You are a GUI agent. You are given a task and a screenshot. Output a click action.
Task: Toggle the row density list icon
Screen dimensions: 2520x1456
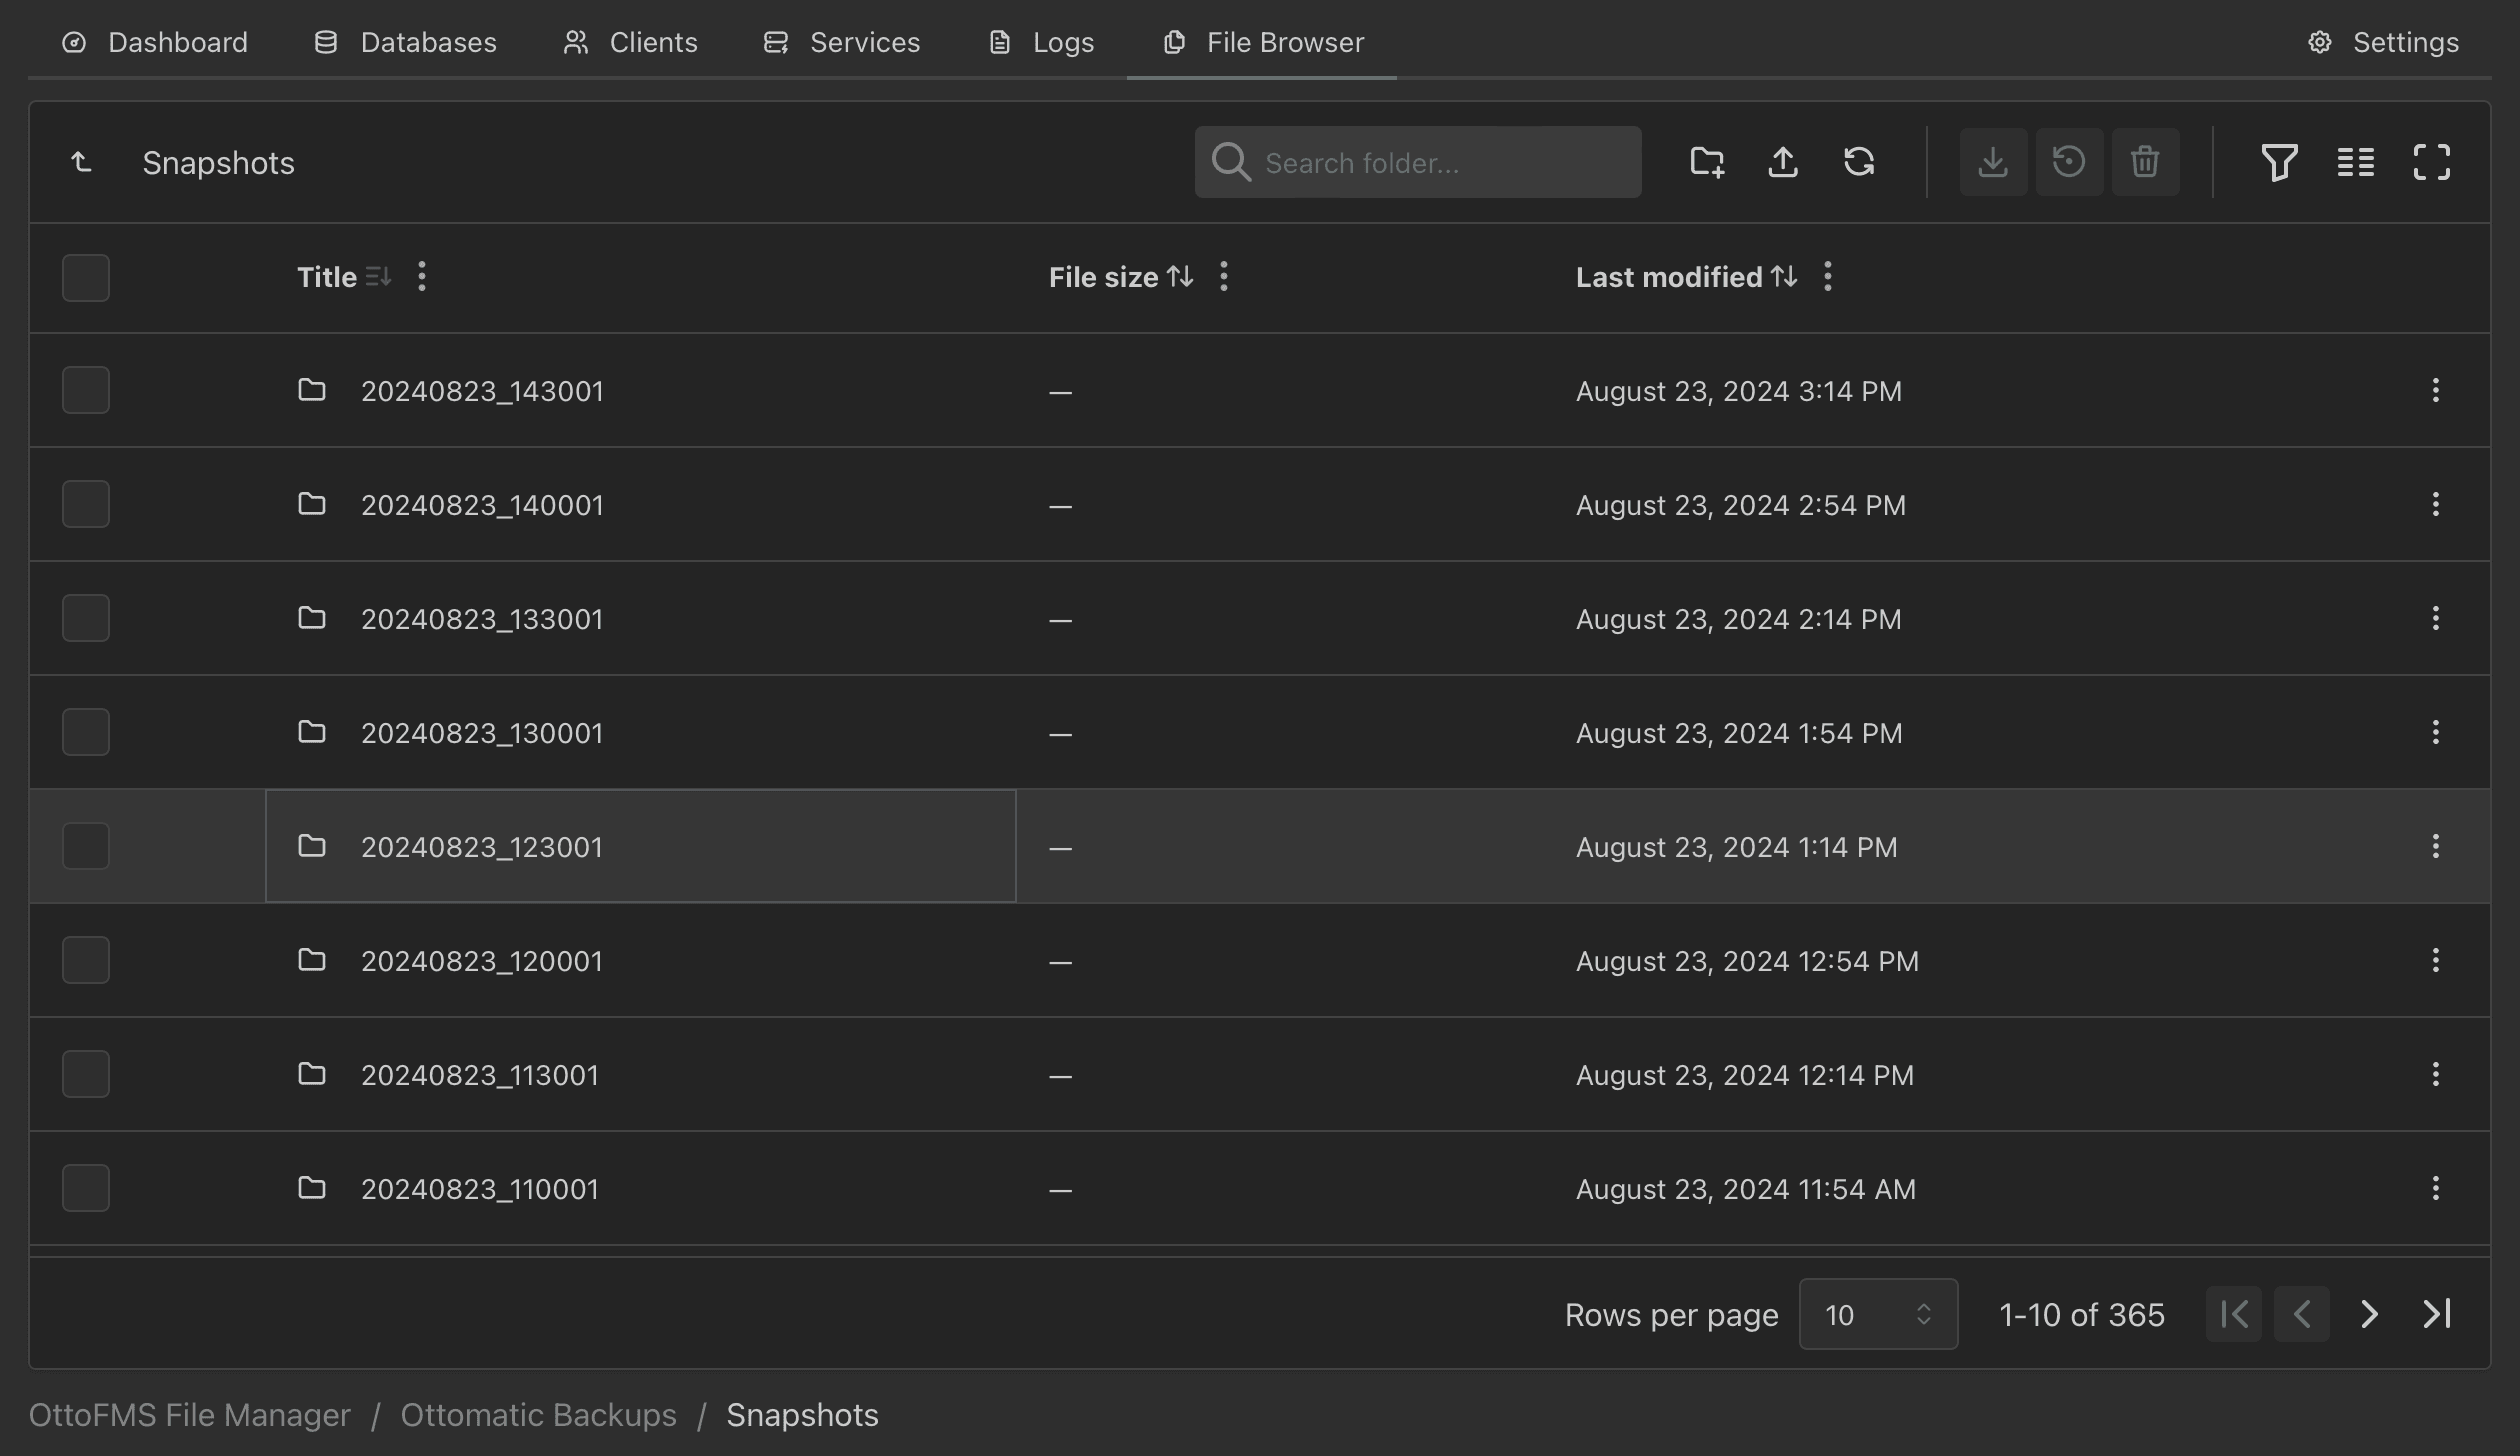(2355, 162)
